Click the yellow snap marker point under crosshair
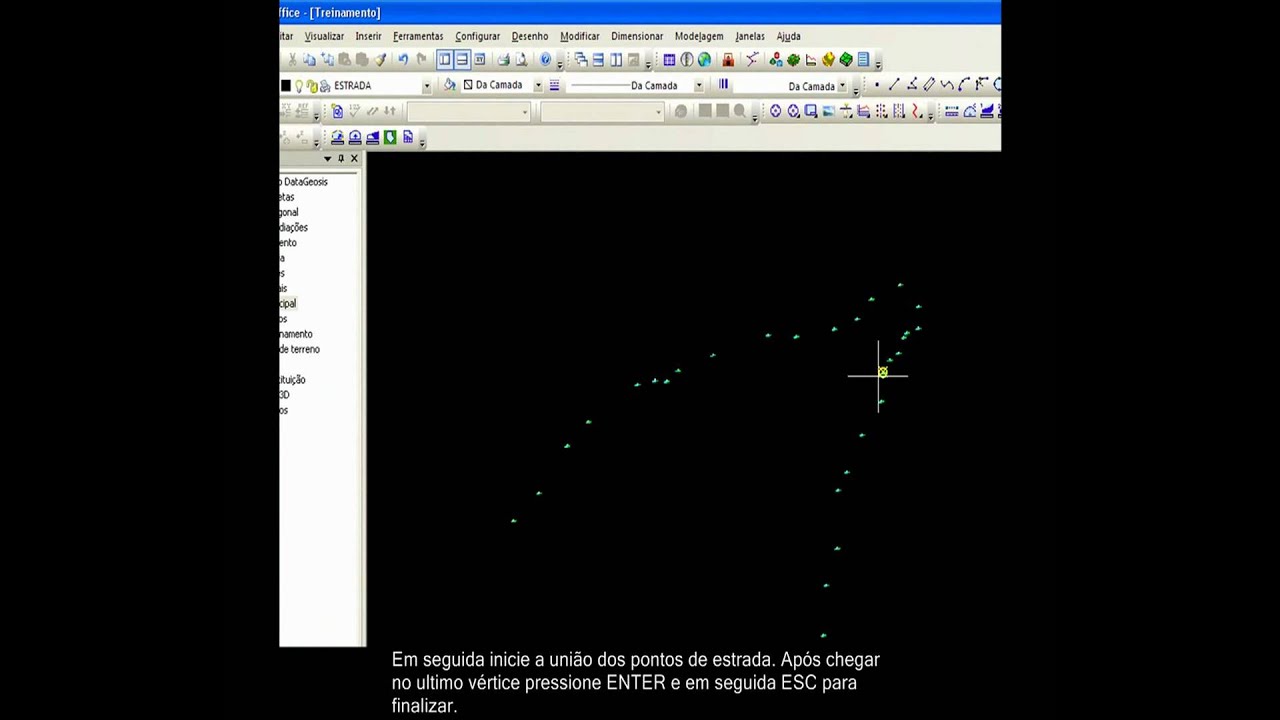The height and width of the screenshot is (720, 1280). click(883, 372)
